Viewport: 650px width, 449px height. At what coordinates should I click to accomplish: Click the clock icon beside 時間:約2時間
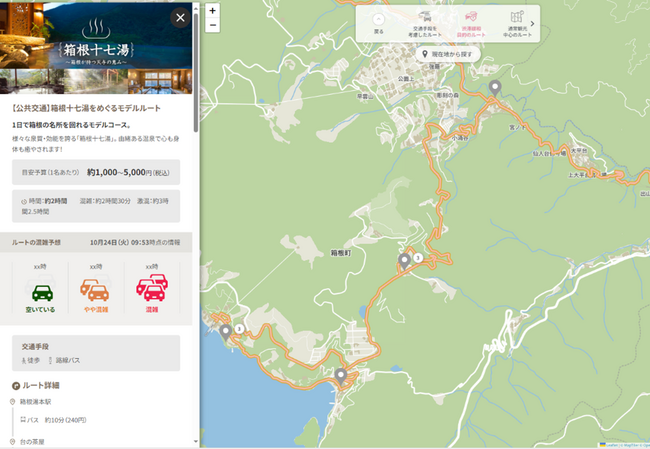click(24, 201)
